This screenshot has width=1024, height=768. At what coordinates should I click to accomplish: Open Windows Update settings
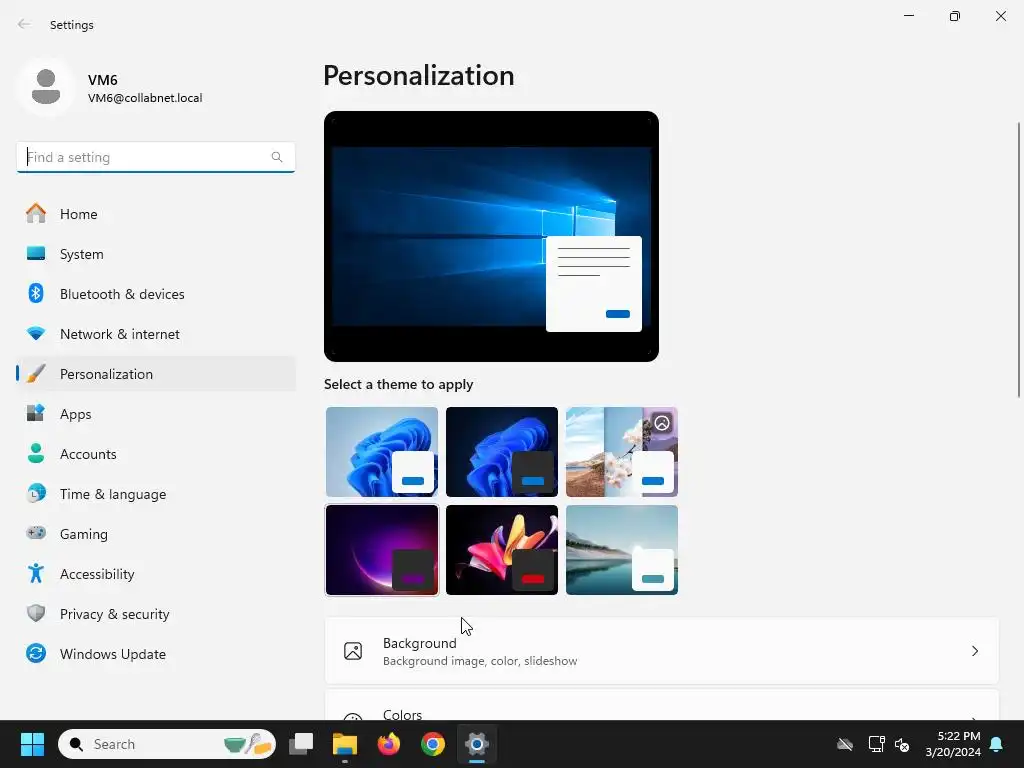click(156, 653)
